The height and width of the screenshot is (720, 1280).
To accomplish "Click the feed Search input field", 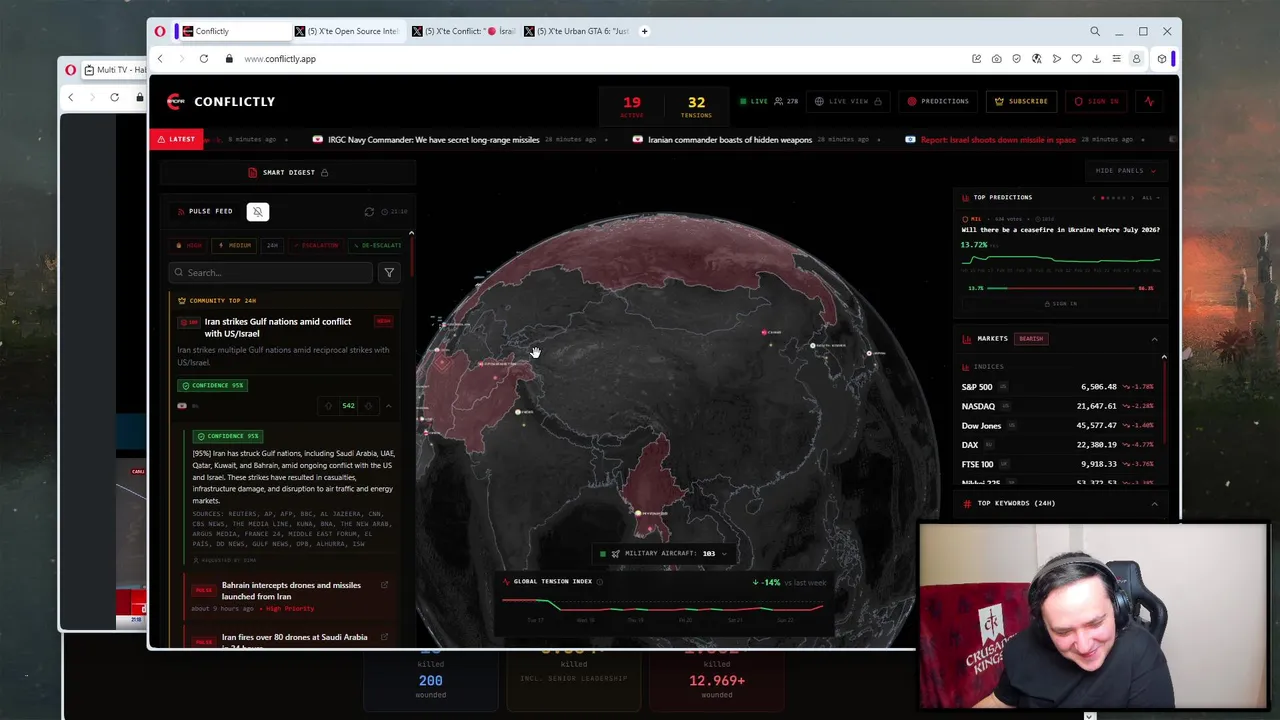I will click(270, 272).
